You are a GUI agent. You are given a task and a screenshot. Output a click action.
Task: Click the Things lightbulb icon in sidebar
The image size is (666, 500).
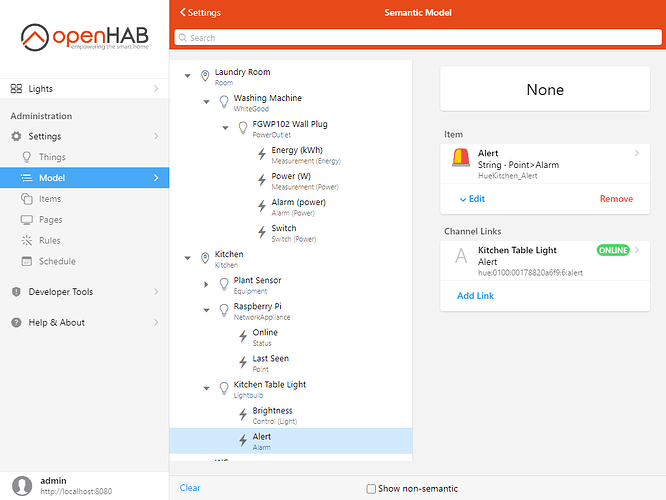(x=27, y=157)
